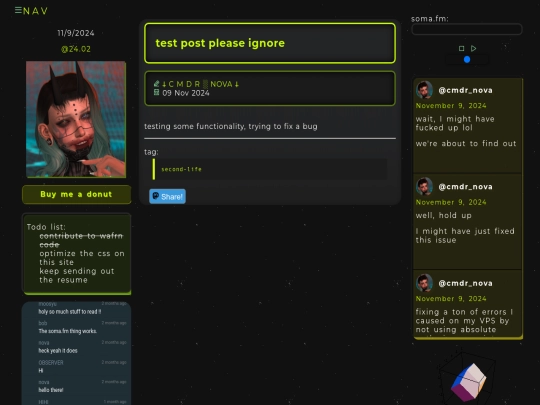The width and height of the screenshot is (540, 405).
Task: Click the soma.fm play triangle icon
Action: point(474,49)
